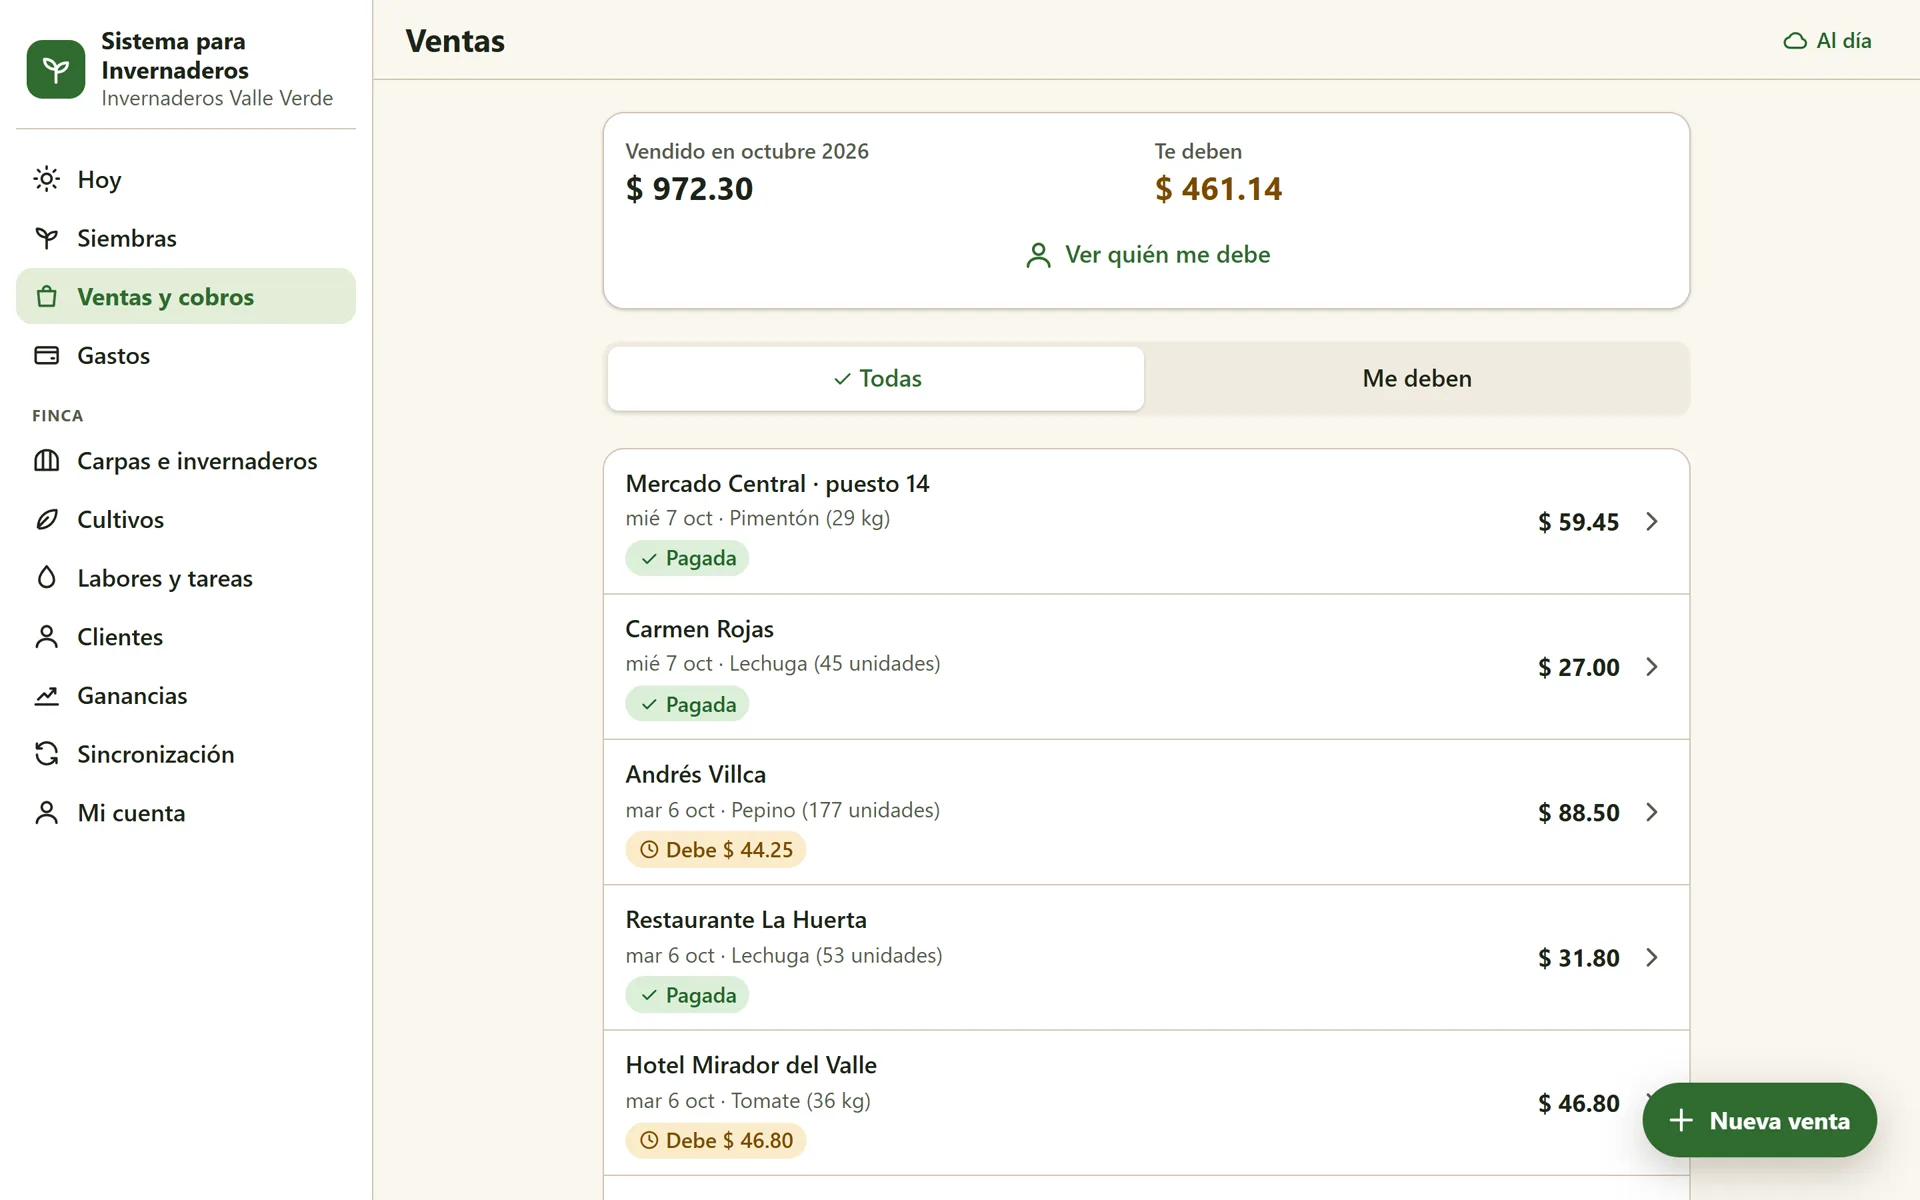Open the Siembras section
1920x1200 pixels.
(x=186, y=238)
